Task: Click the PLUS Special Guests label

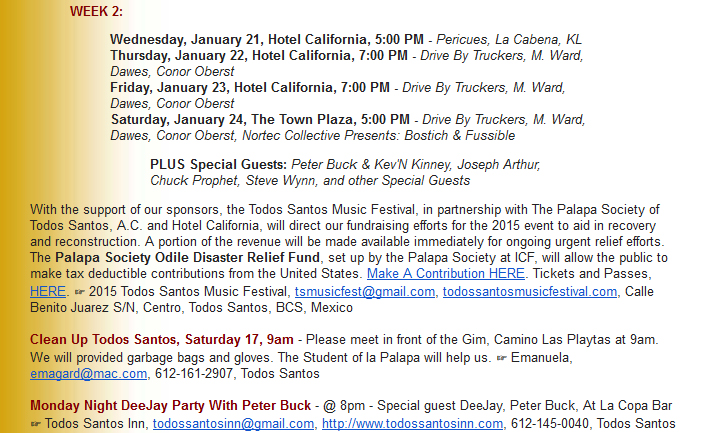Action: (x=218, y=164)
